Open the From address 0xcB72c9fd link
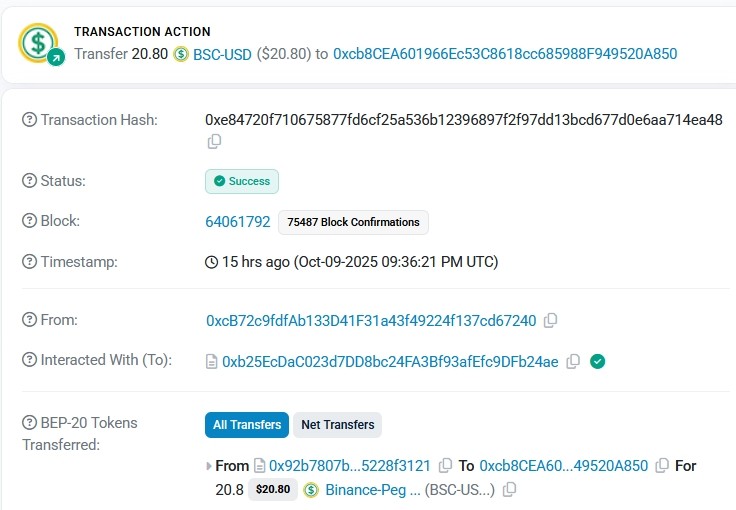736x510 pixels. [x=371, y=321]
